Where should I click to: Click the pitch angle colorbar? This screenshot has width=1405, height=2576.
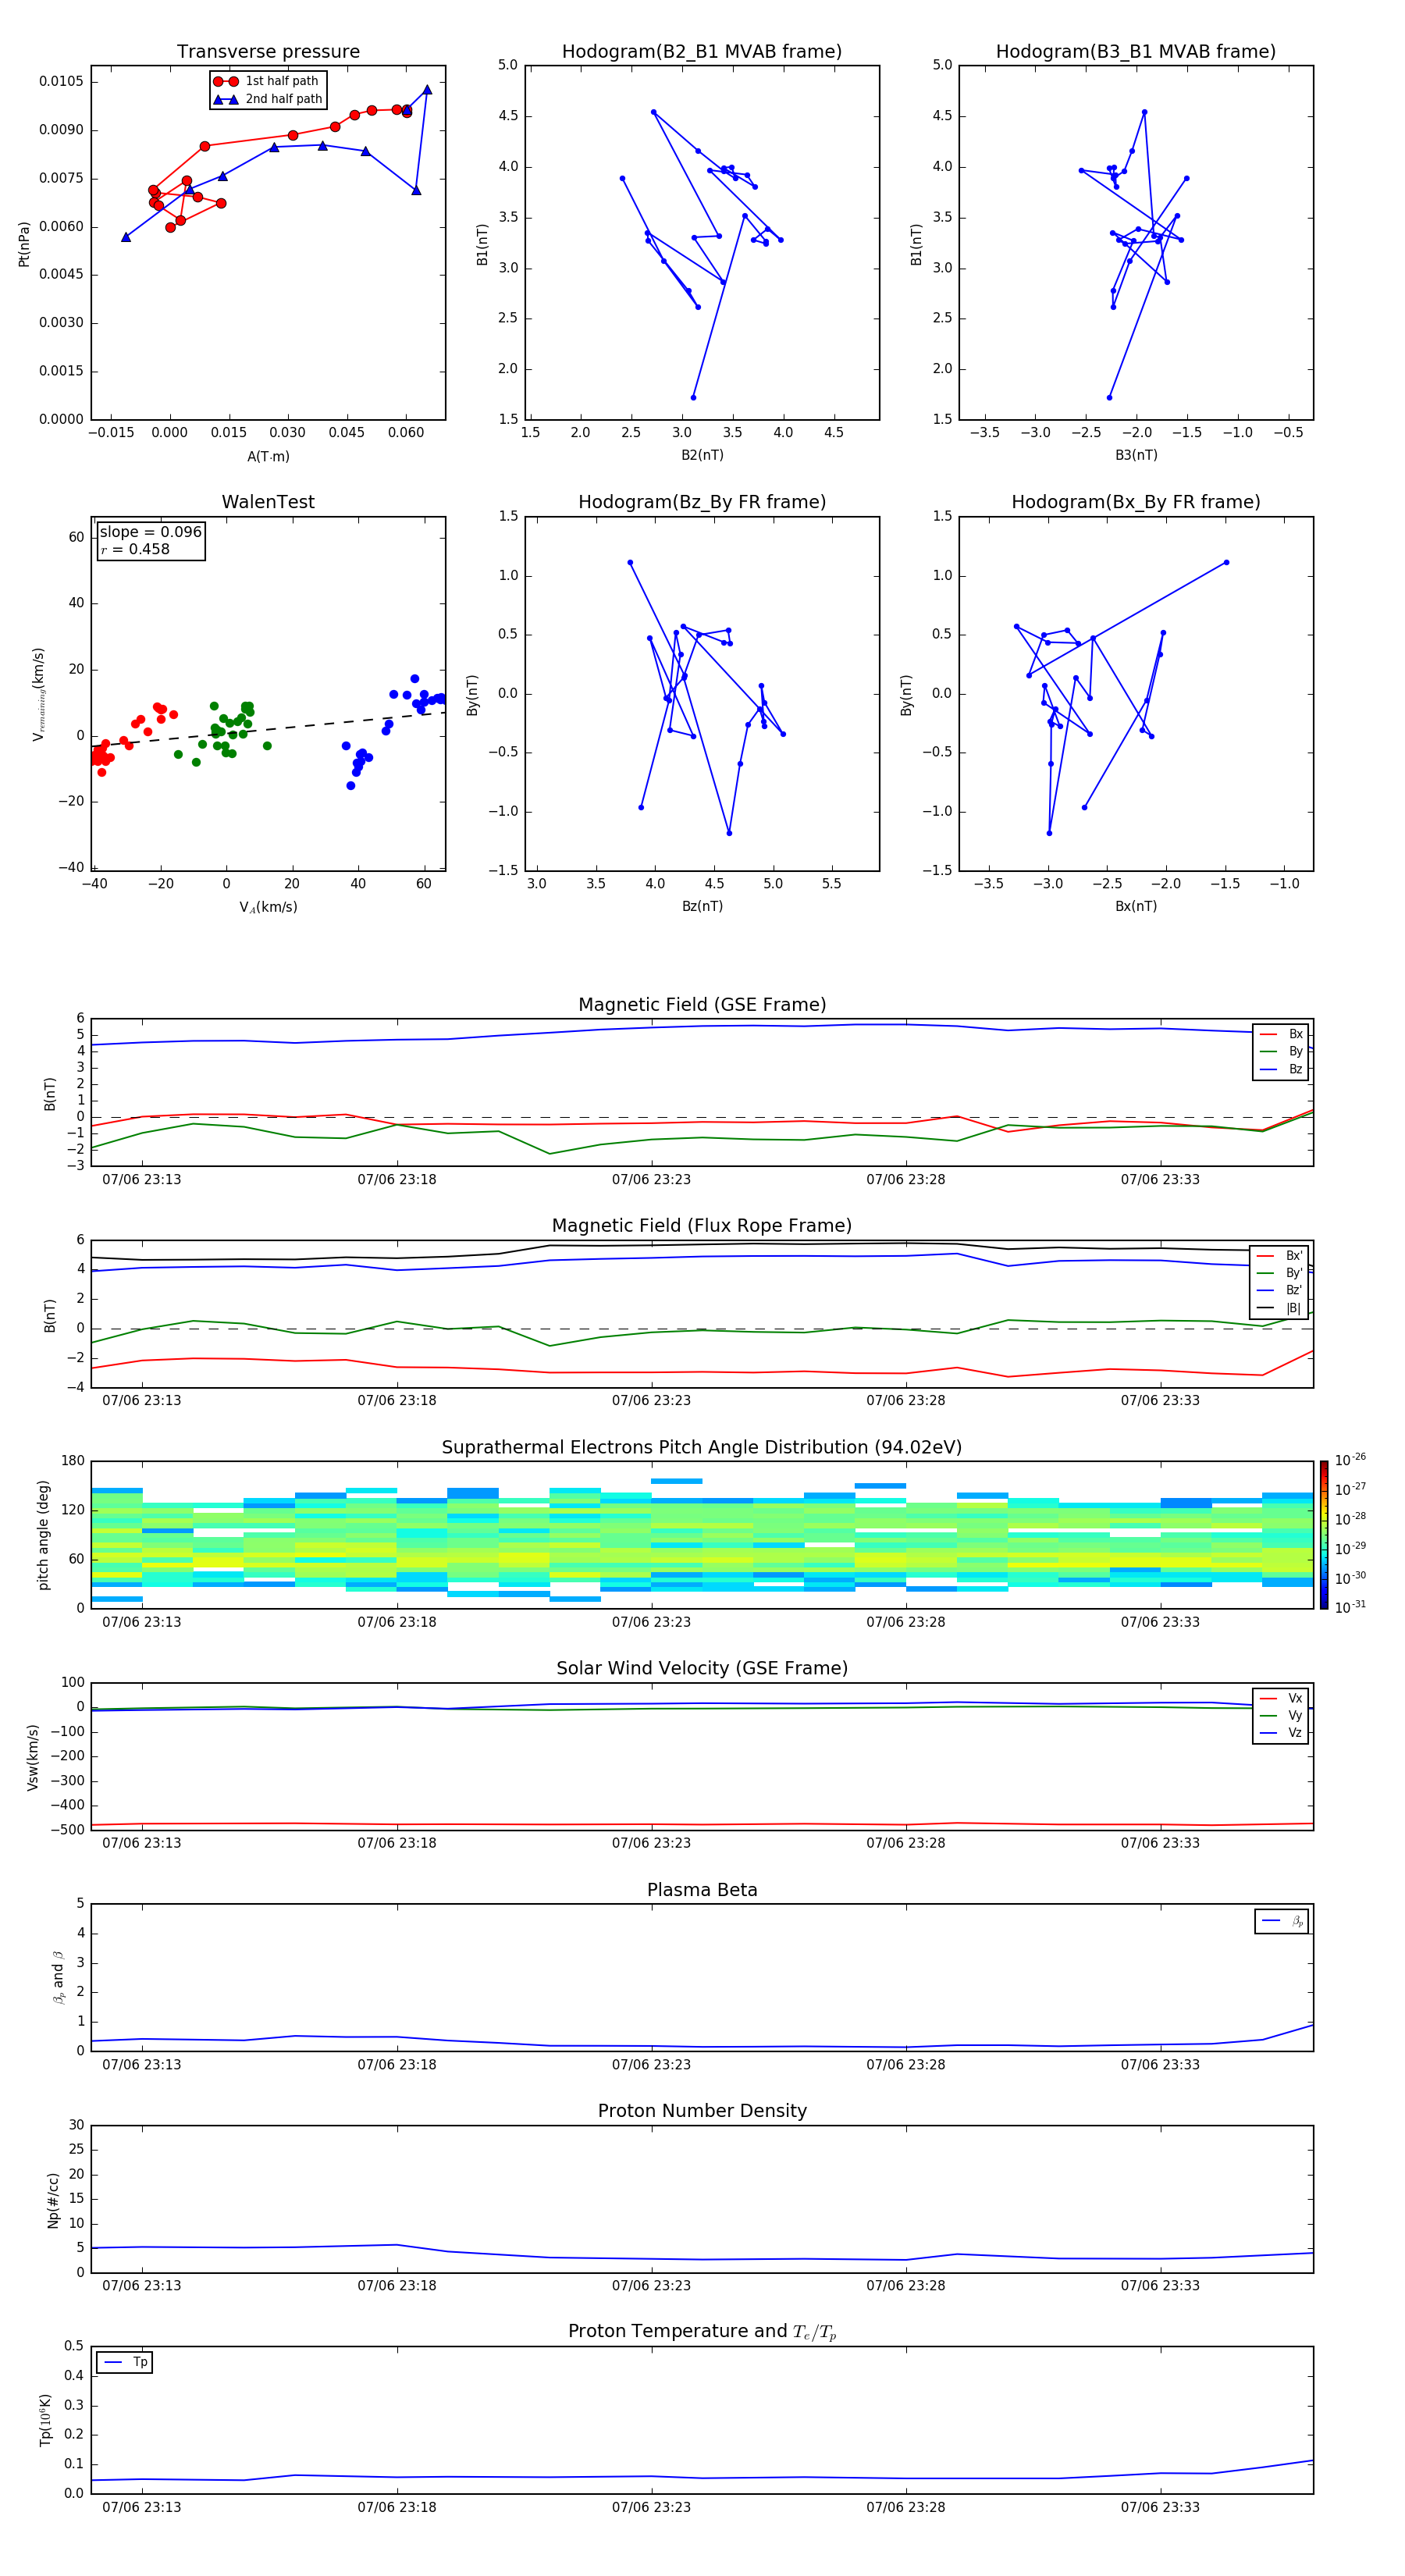[x=1324, y=1535]
